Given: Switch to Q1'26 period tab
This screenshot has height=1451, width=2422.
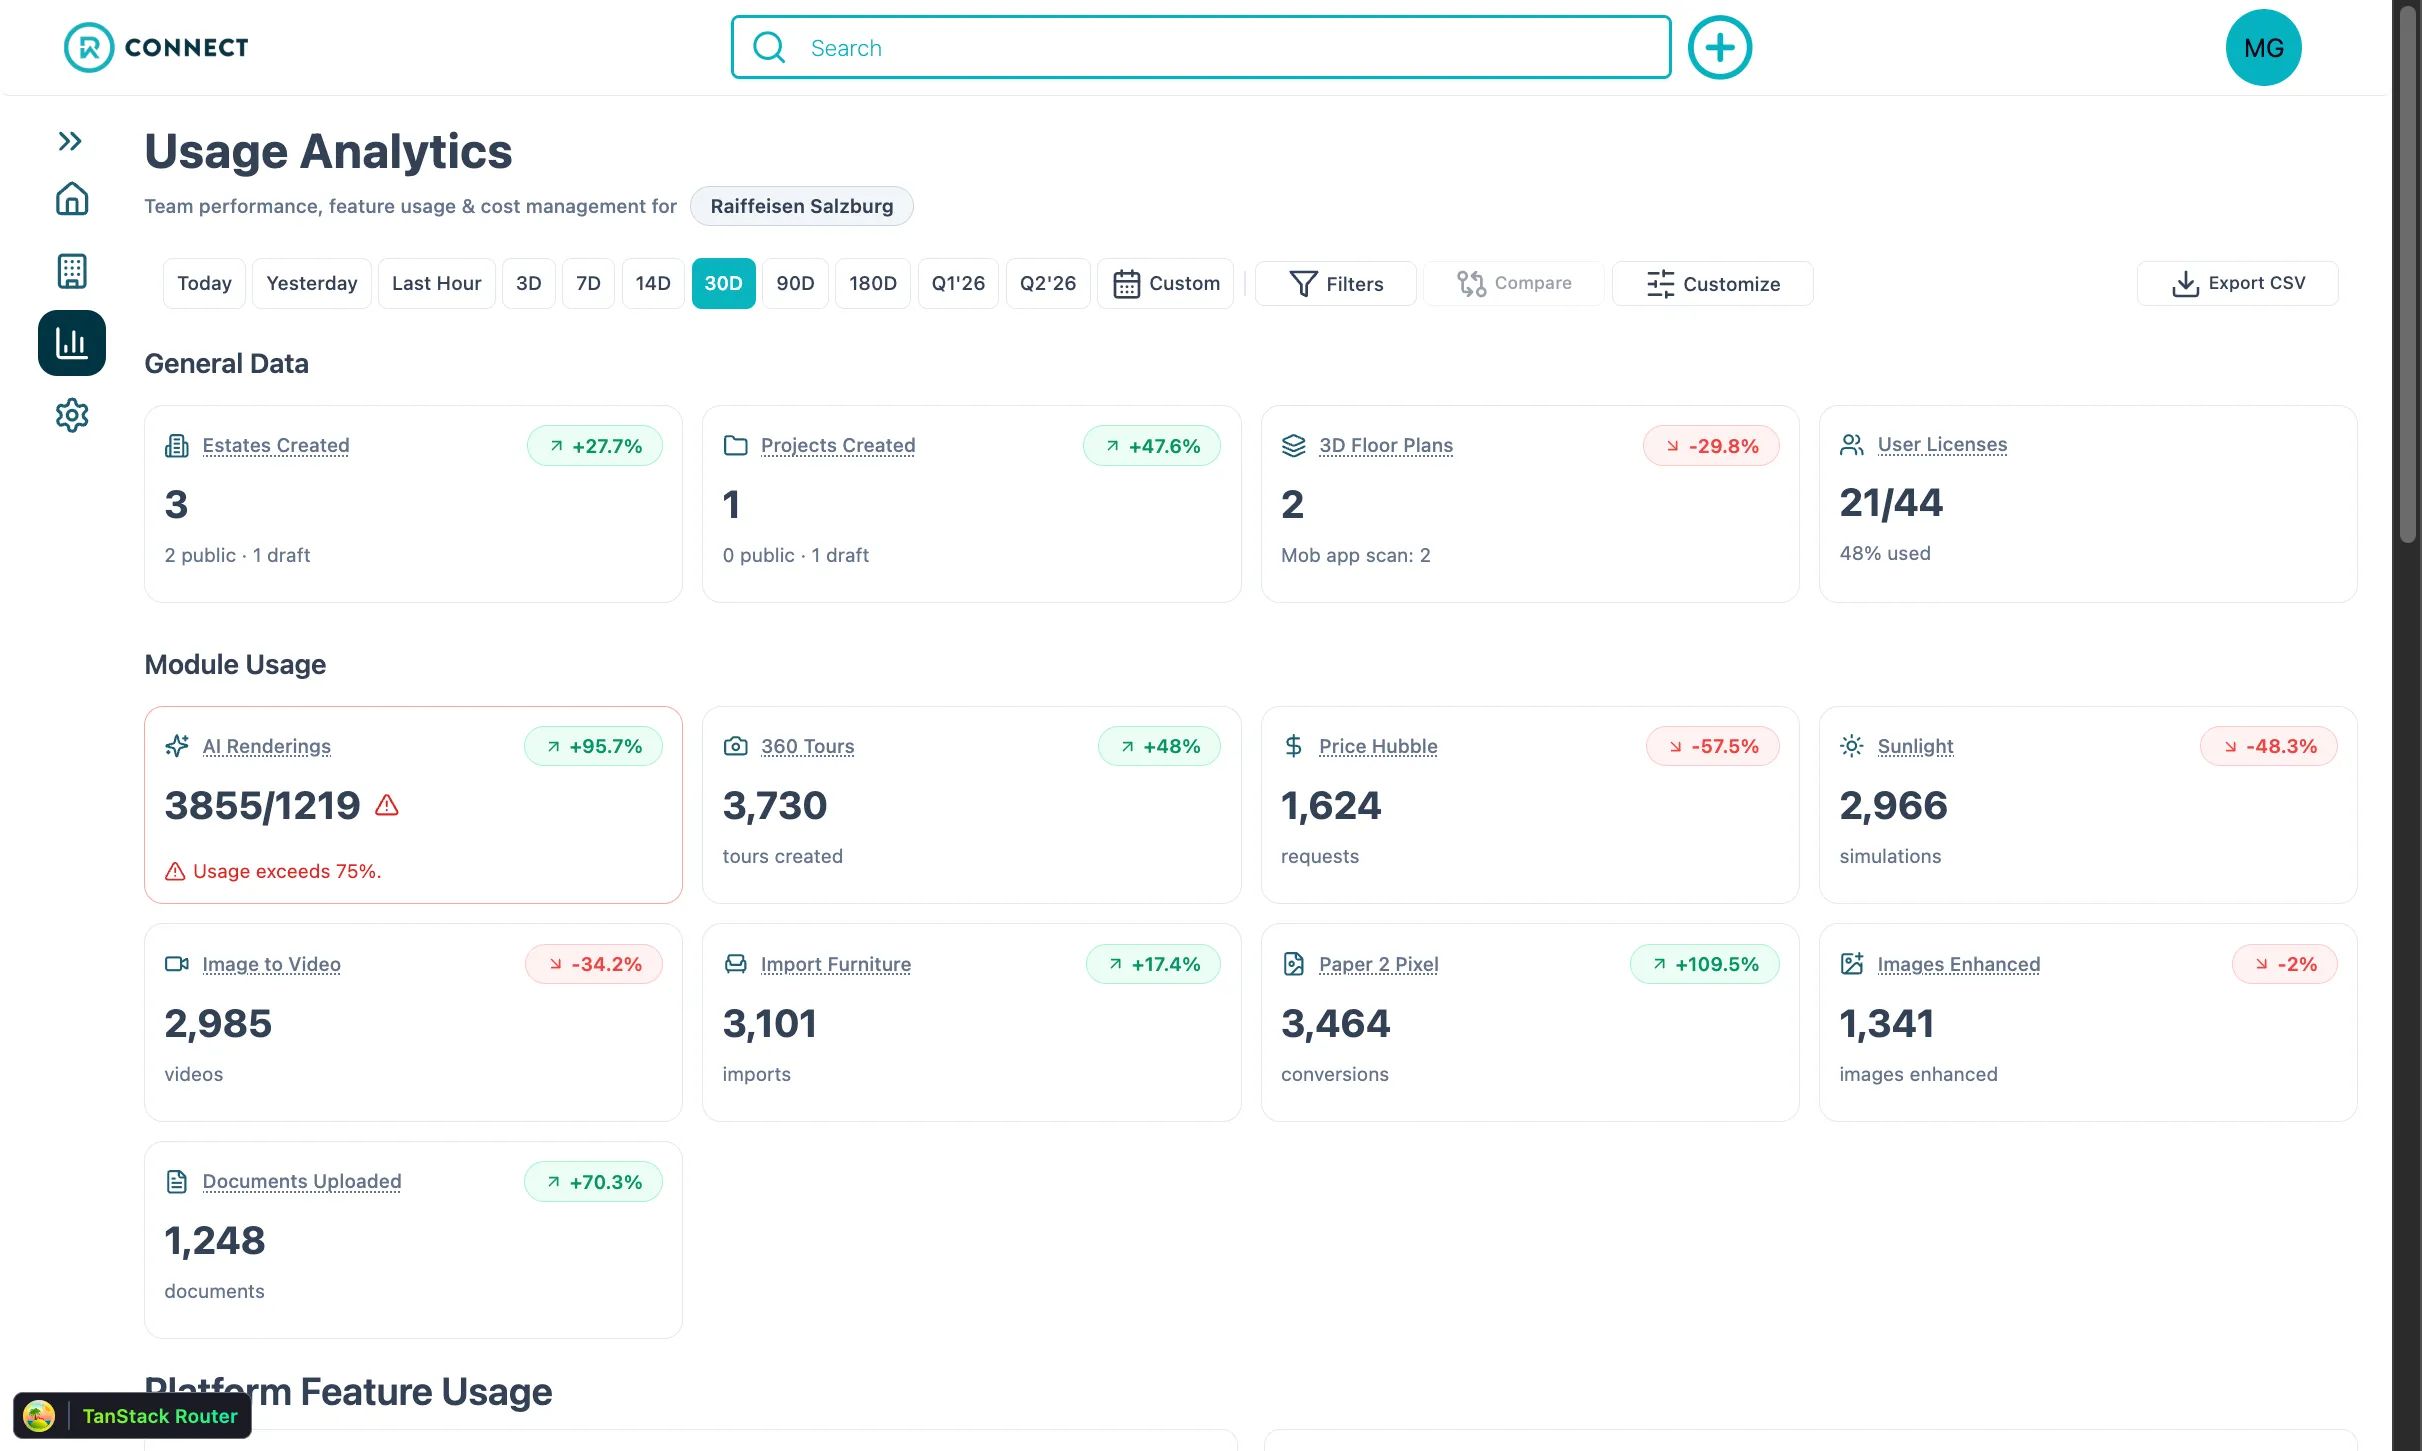Looking at the screenshot, I should 958,283.
